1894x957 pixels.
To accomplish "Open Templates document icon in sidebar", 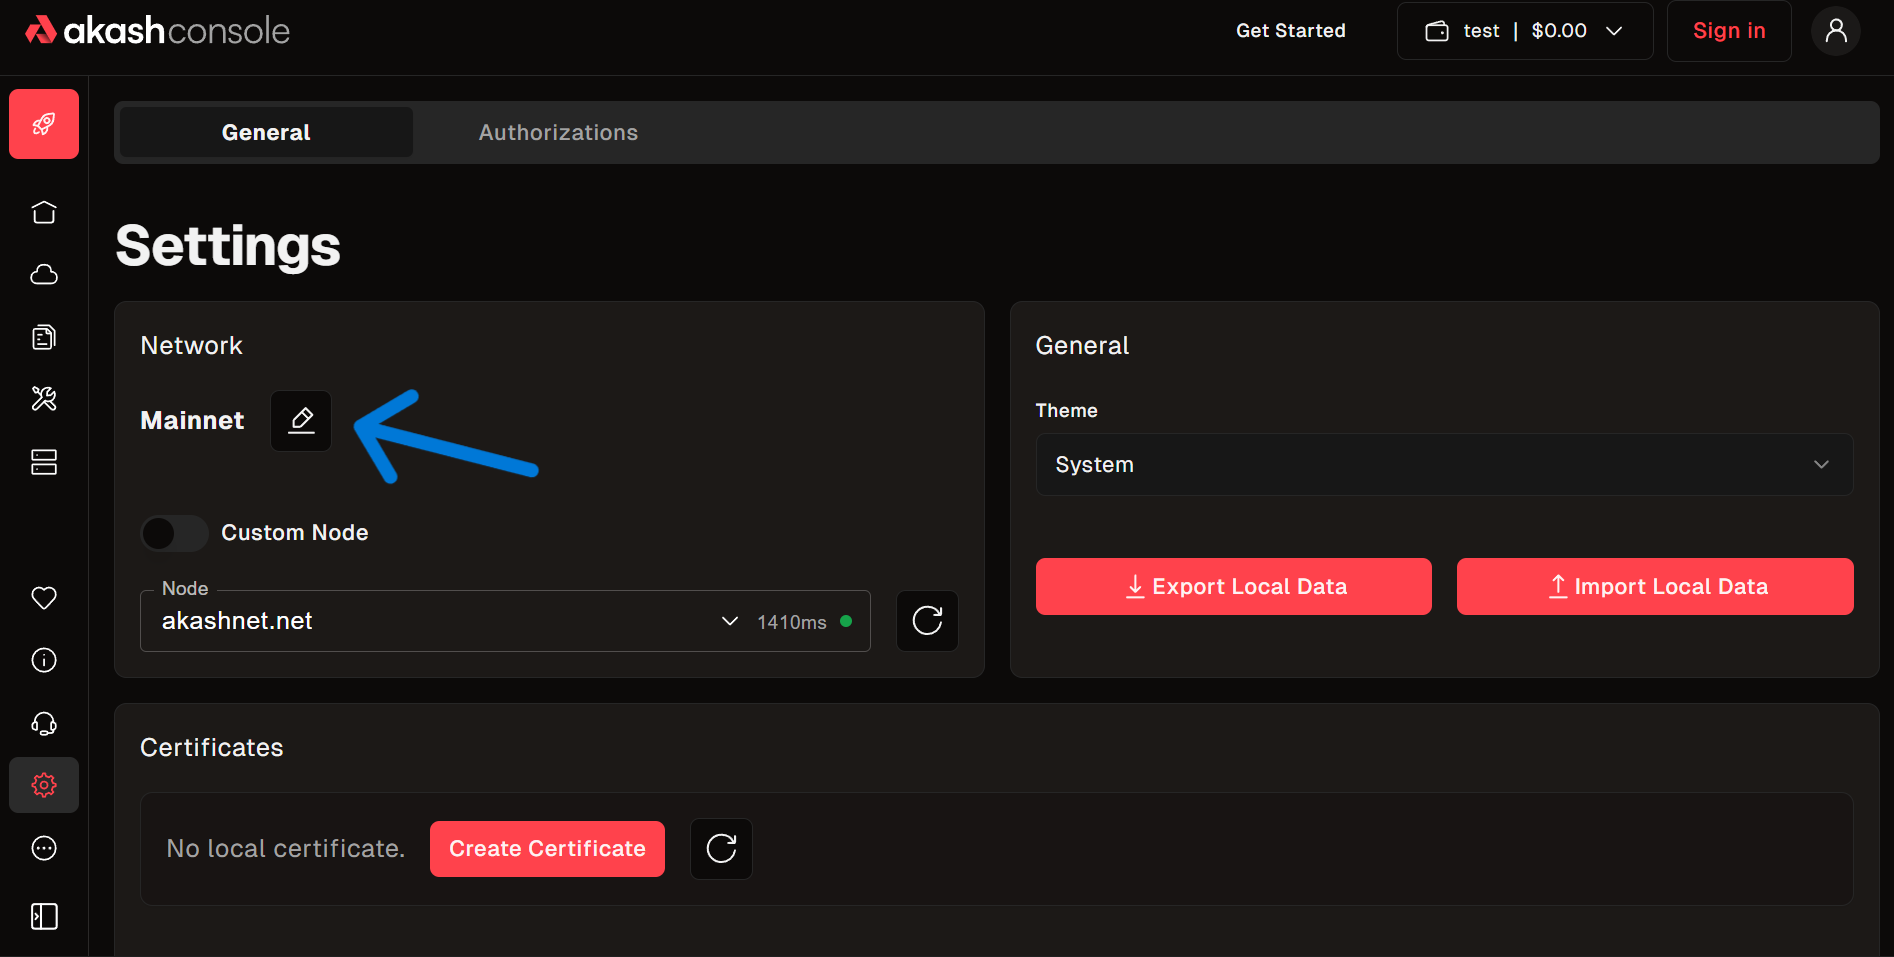I will tap(44, 337).
